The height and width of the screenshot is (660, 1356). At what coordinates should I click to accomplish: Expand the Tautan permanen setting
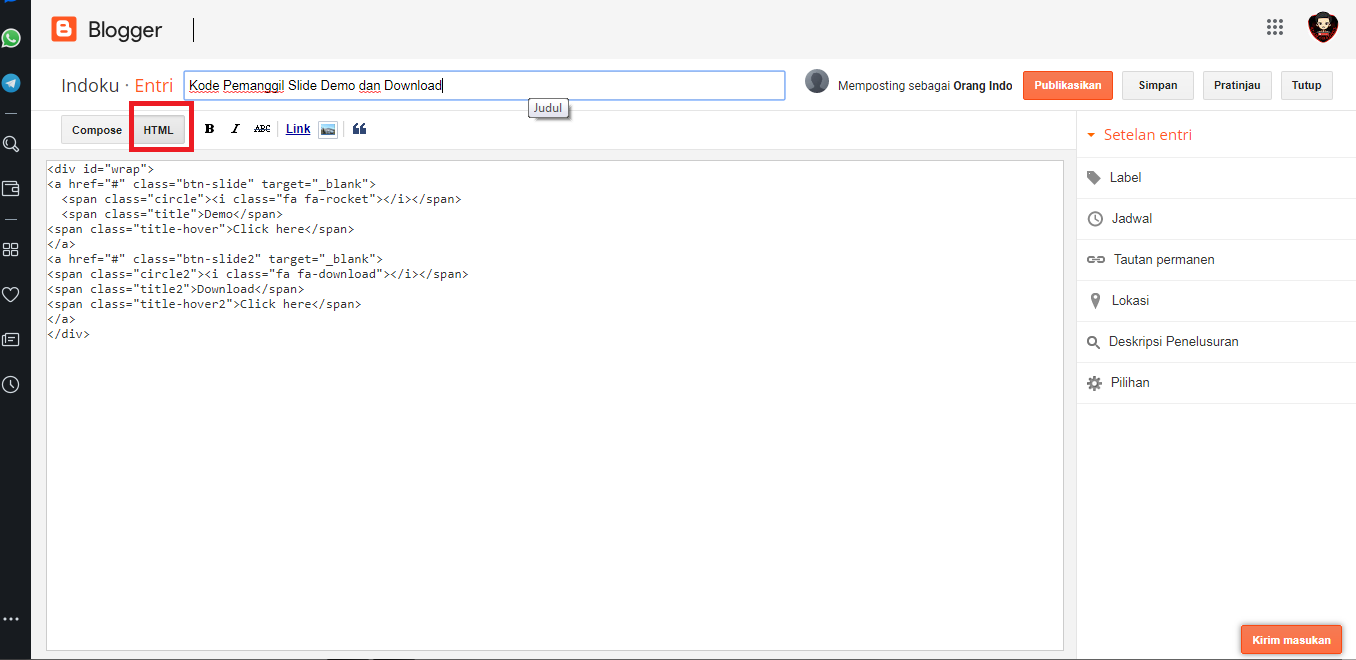(1215, 259)
